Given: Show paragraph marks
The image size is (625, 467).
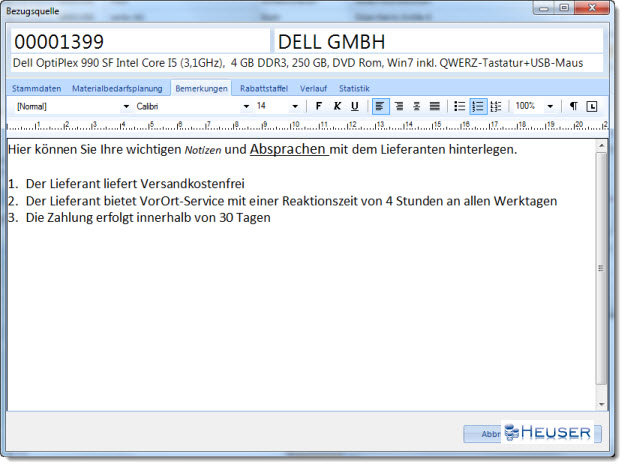Looking at the screenshot, I should click(574, 106).
